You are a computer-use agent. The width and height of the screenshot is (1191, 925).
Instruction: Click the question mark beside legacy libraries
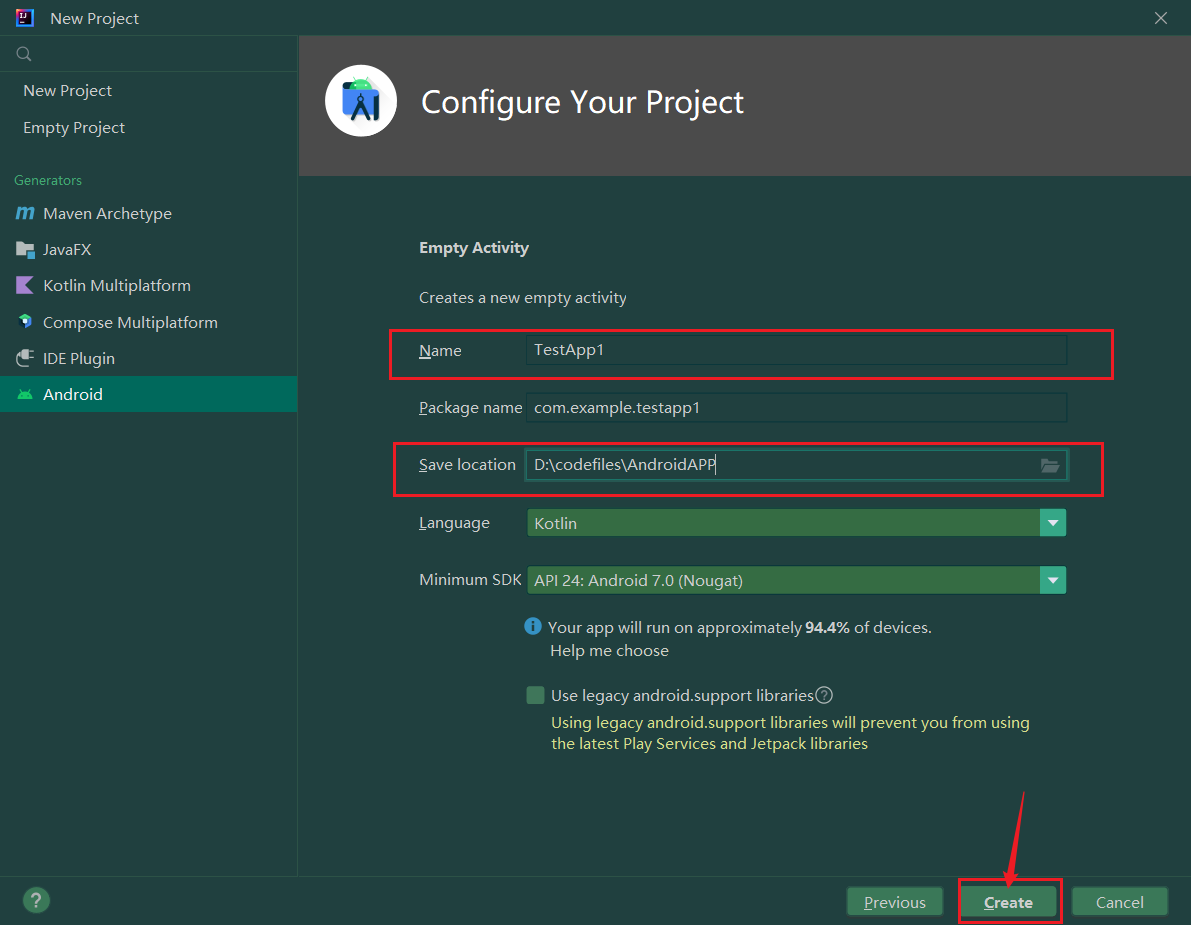(x=824, y=695)
